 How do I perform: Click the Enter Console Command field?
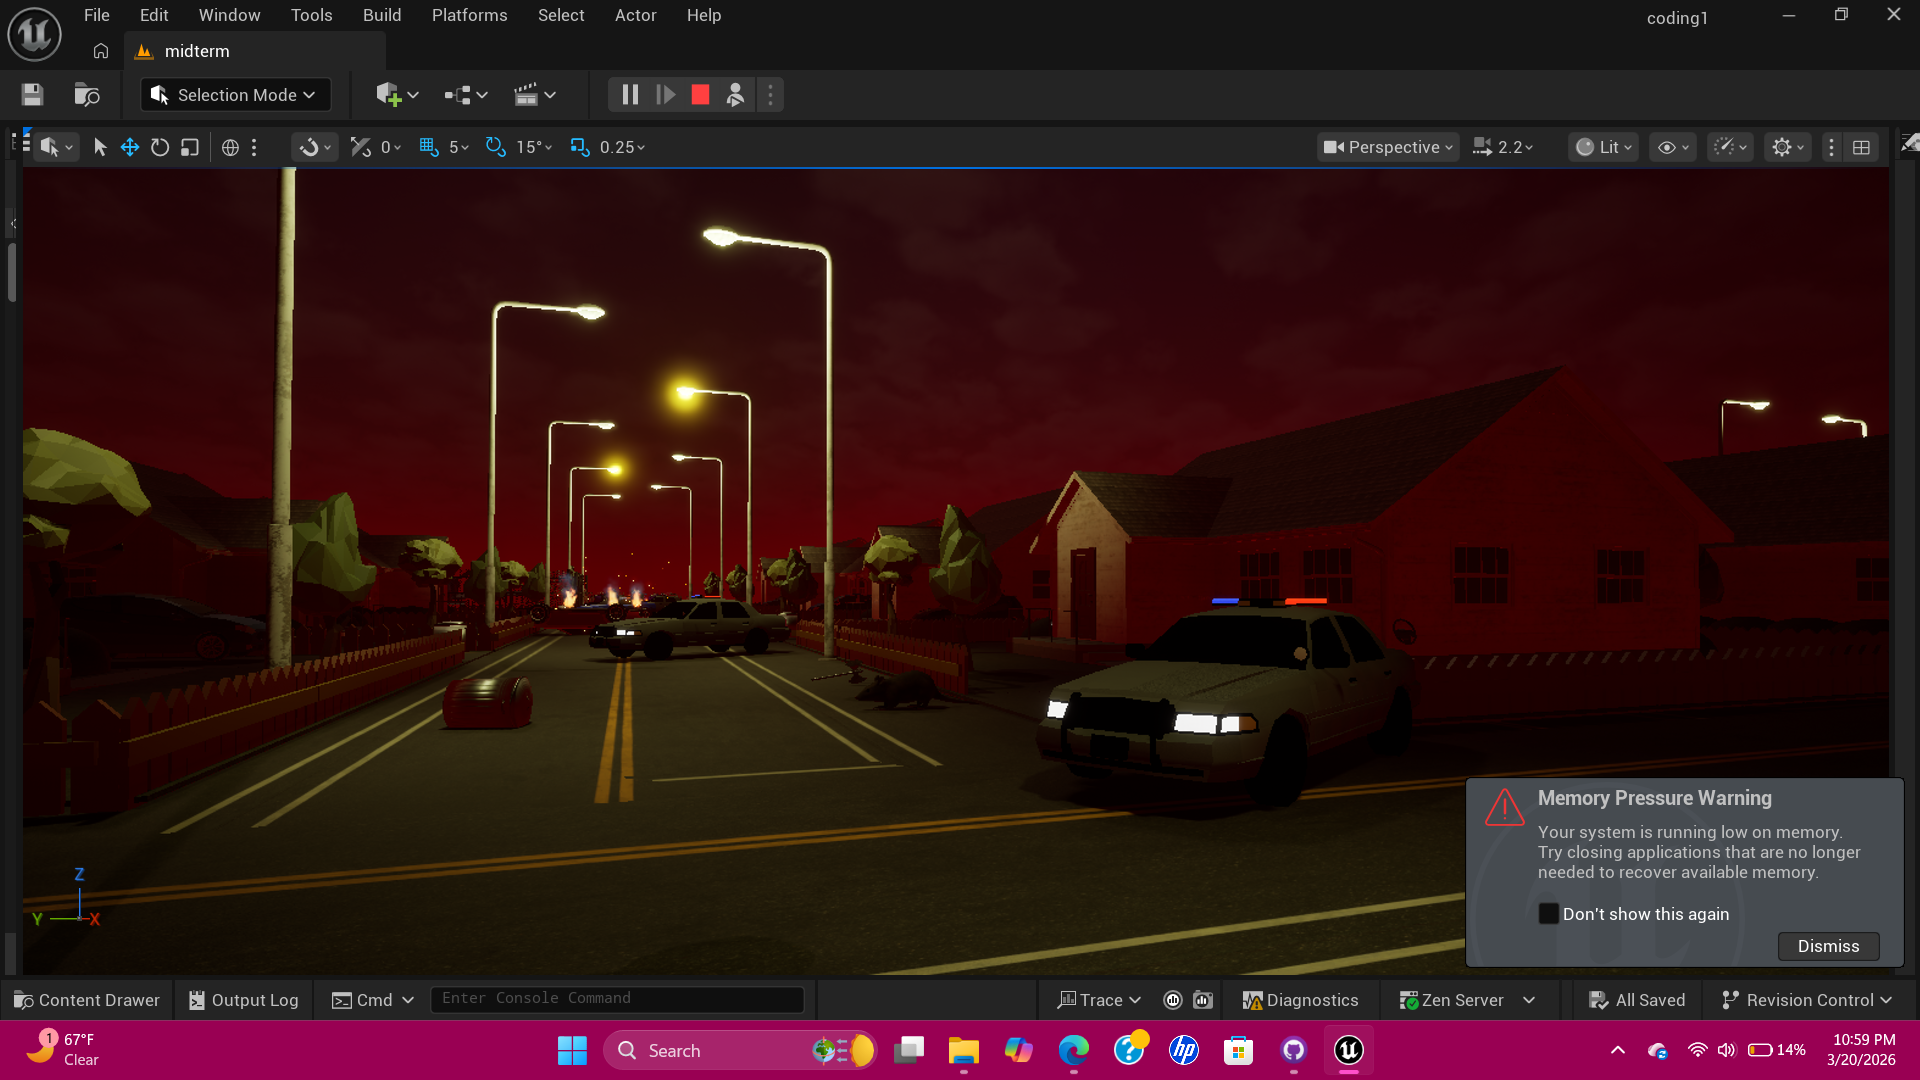pos(616,999)
